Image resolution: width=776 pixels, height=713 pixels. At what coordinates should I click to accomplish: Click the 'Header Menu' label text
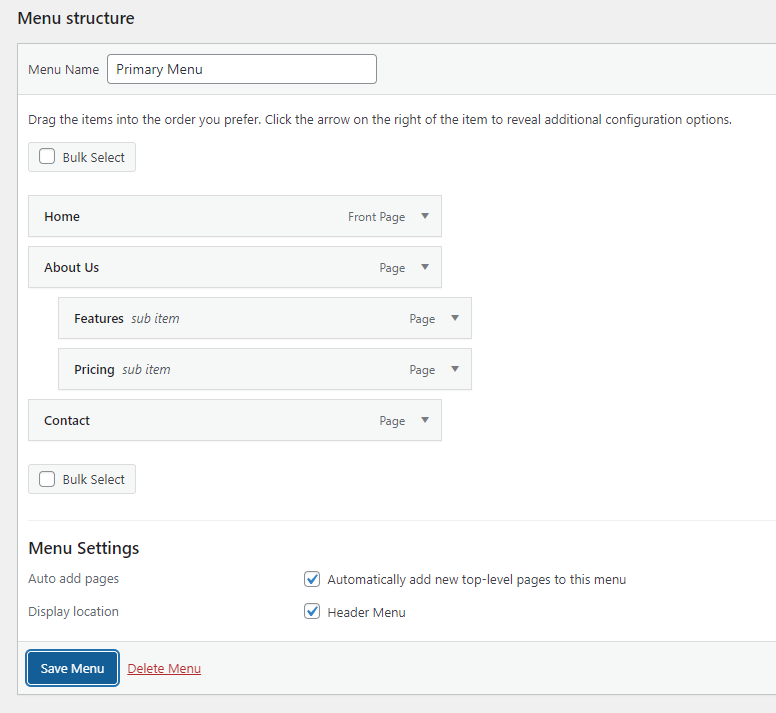(x=366, y=613)
